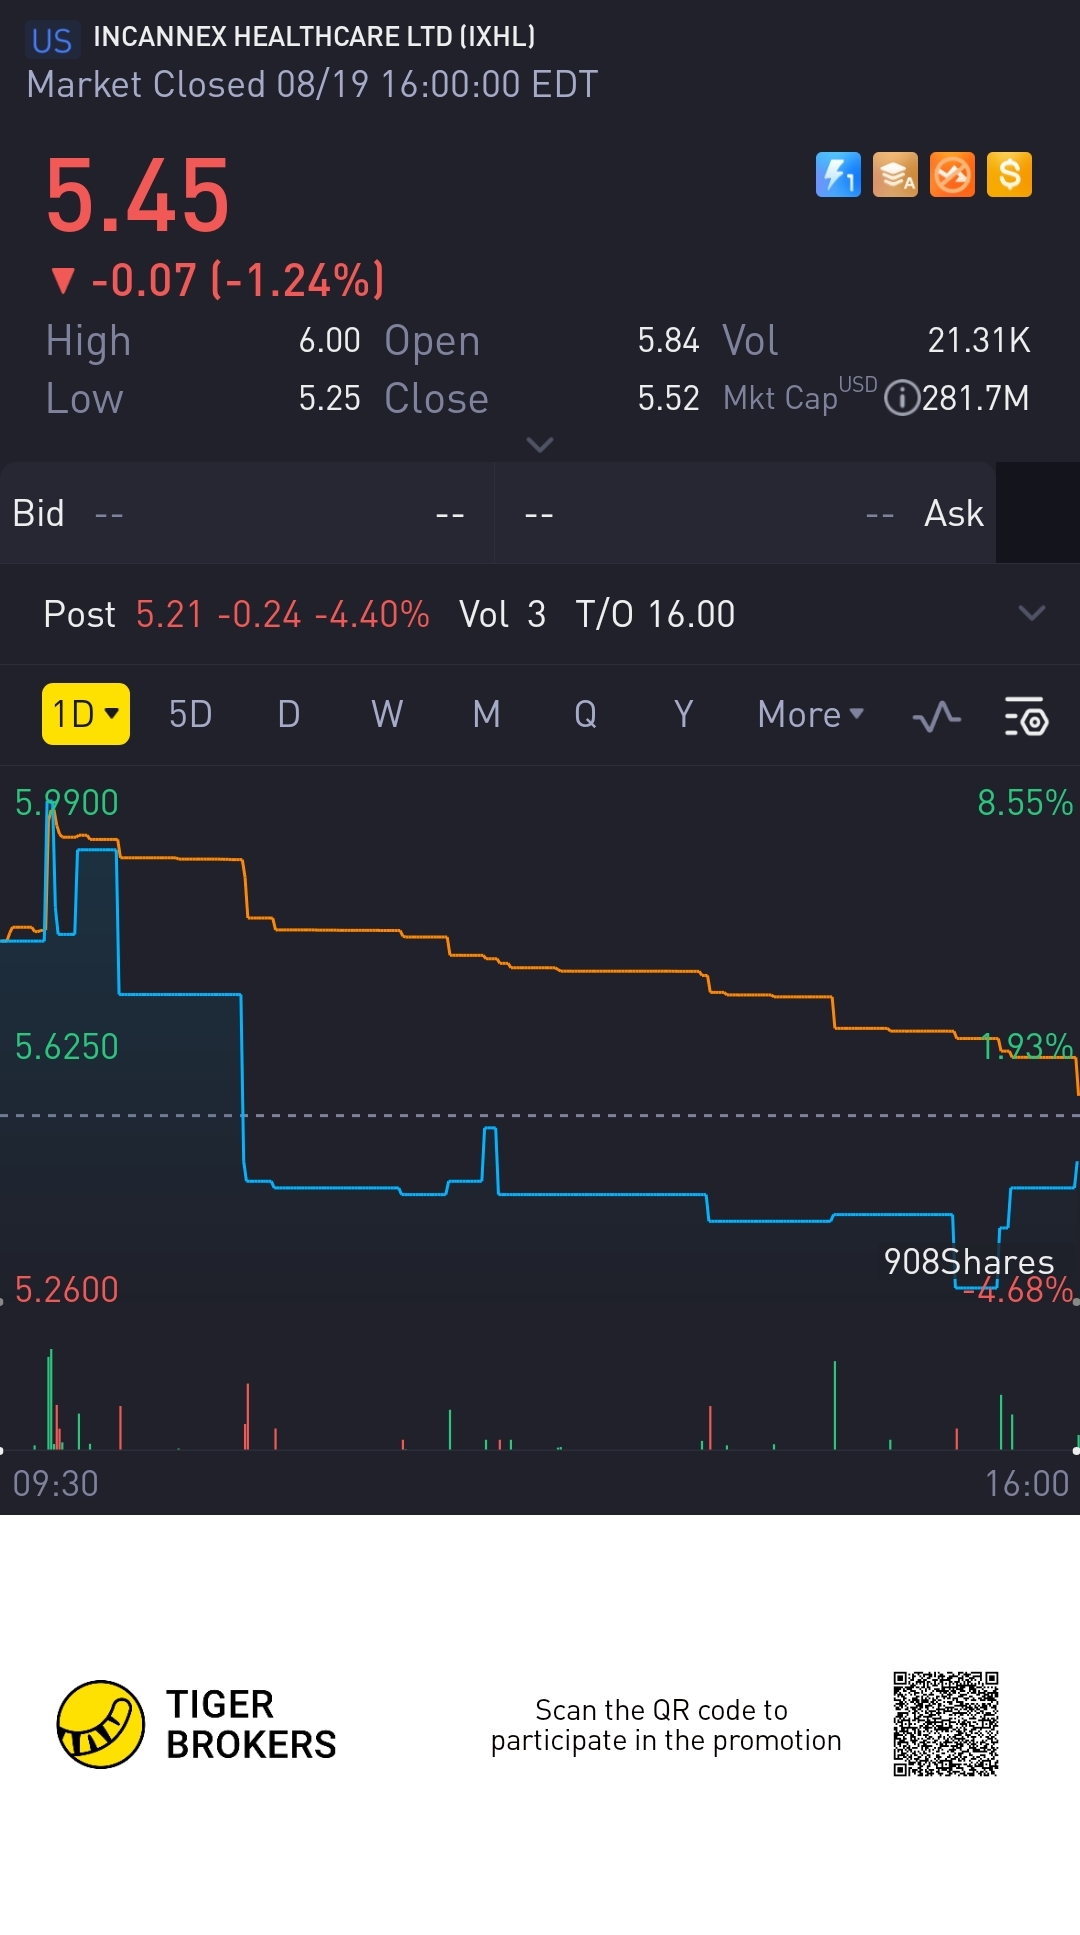Select the Y yearly chart tab
This screenshot has height=1935, width=1080.
coord(683,714)
